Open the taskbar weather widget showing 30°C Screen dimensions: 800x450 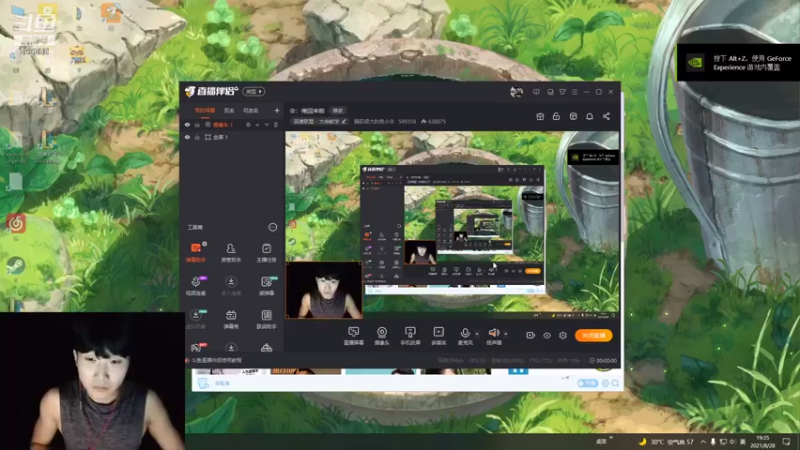pyautogui.click(x=666, y=441)
